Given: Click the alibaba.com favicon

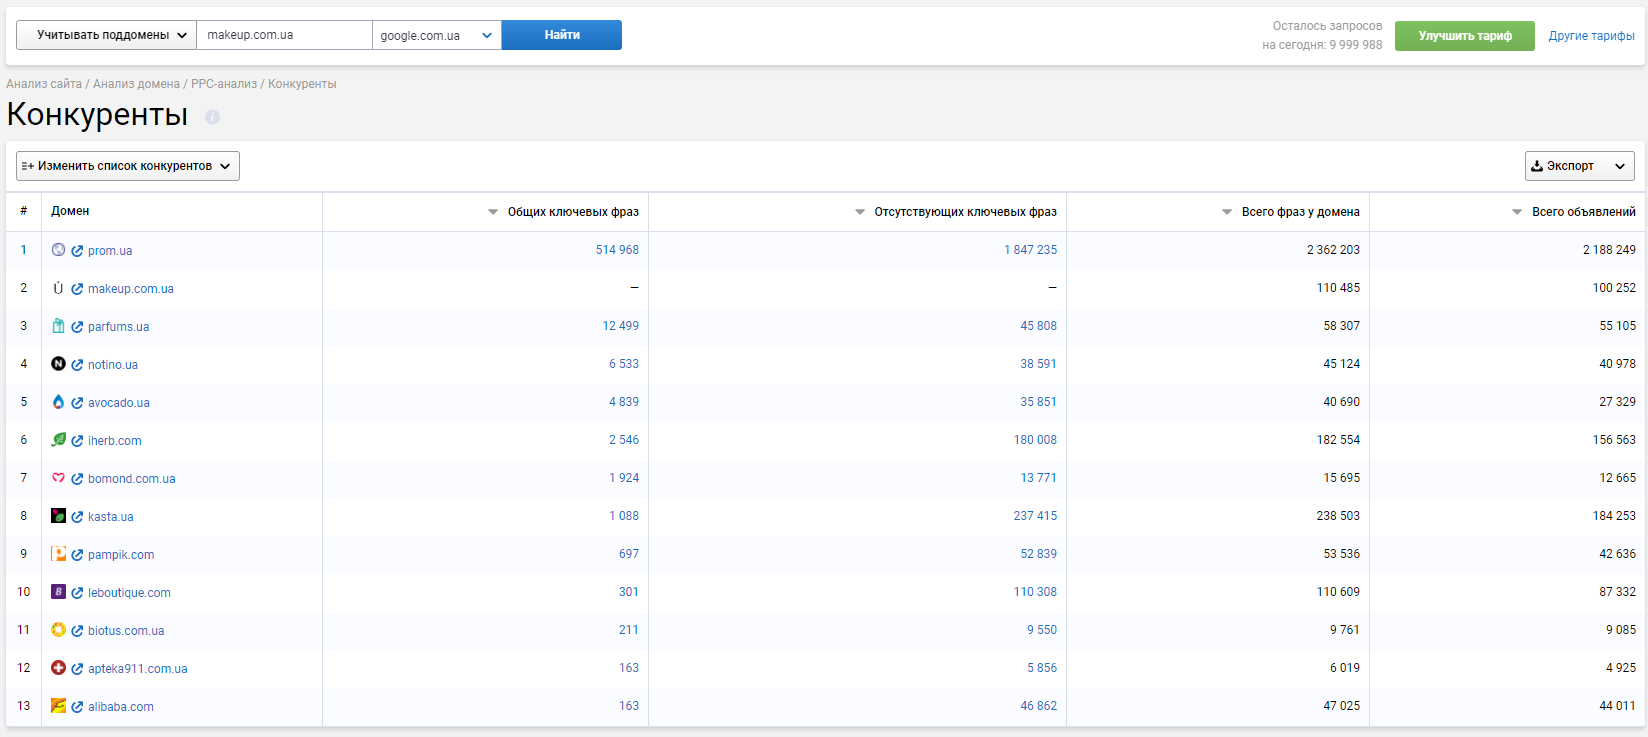Looking at the screenshot, I should pyautogui.click(x=58, y=706).
